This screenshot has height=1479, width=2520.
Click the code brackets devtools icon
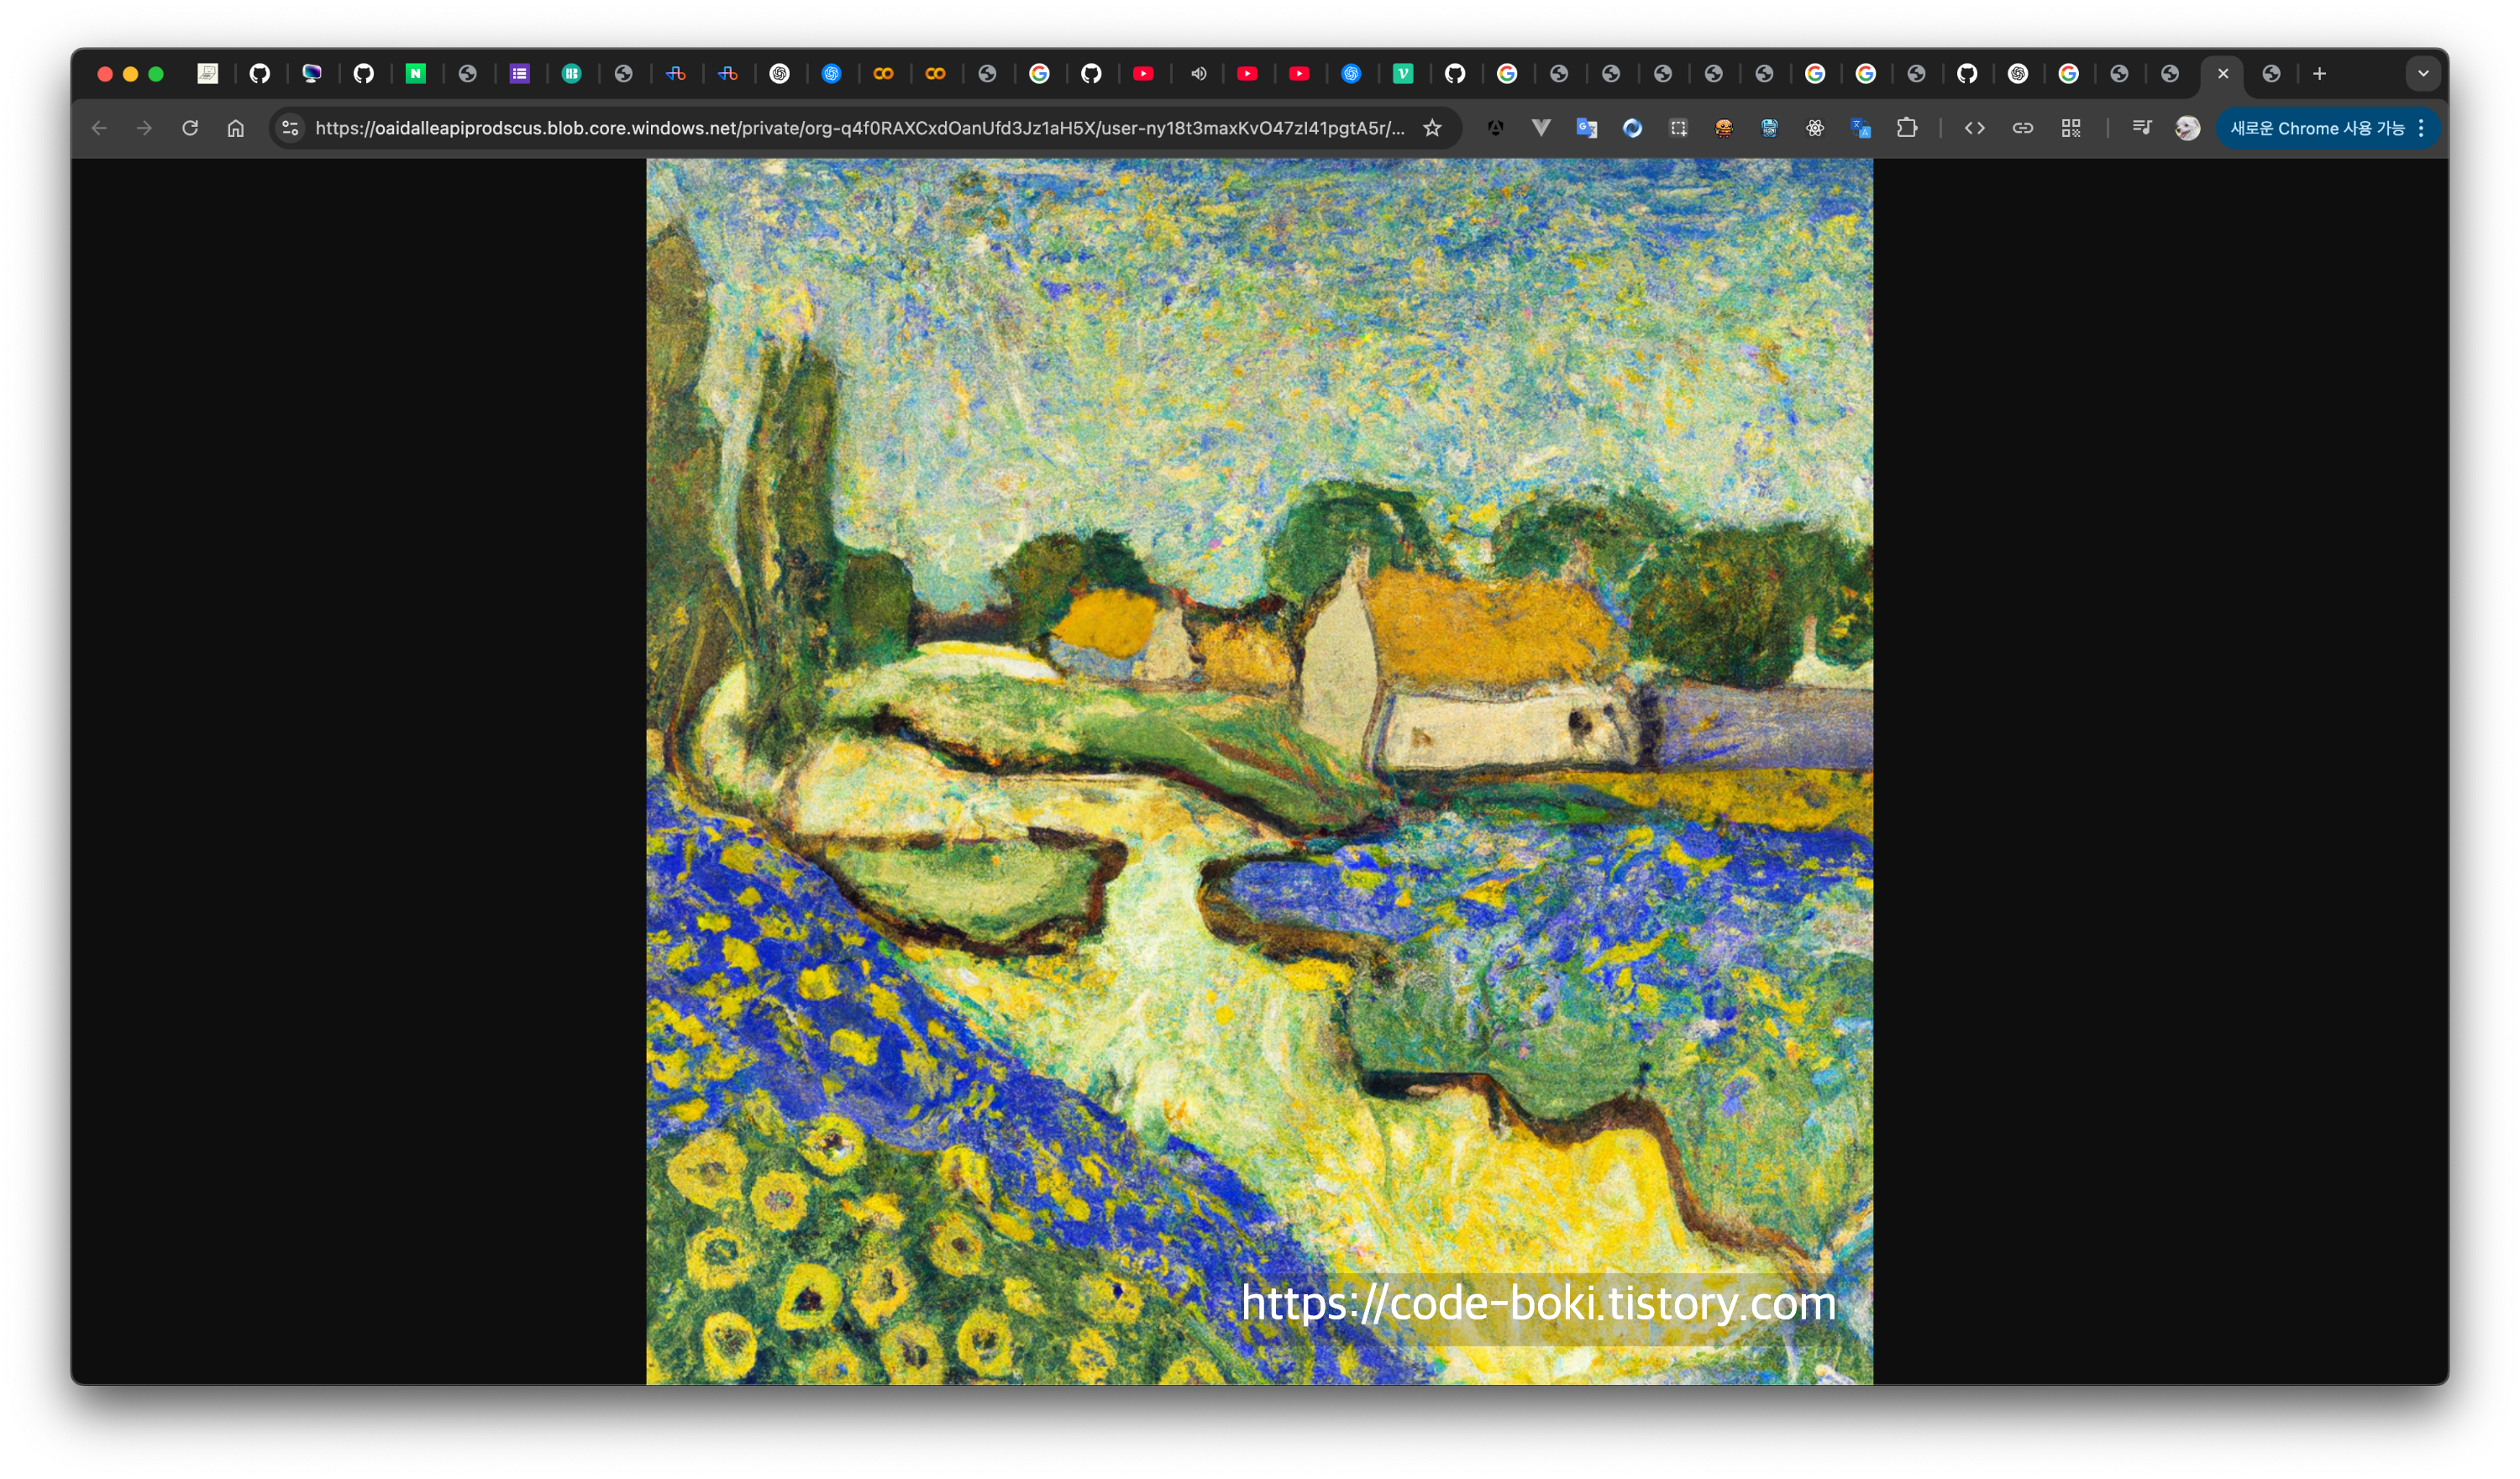(x=1974, y=128)
